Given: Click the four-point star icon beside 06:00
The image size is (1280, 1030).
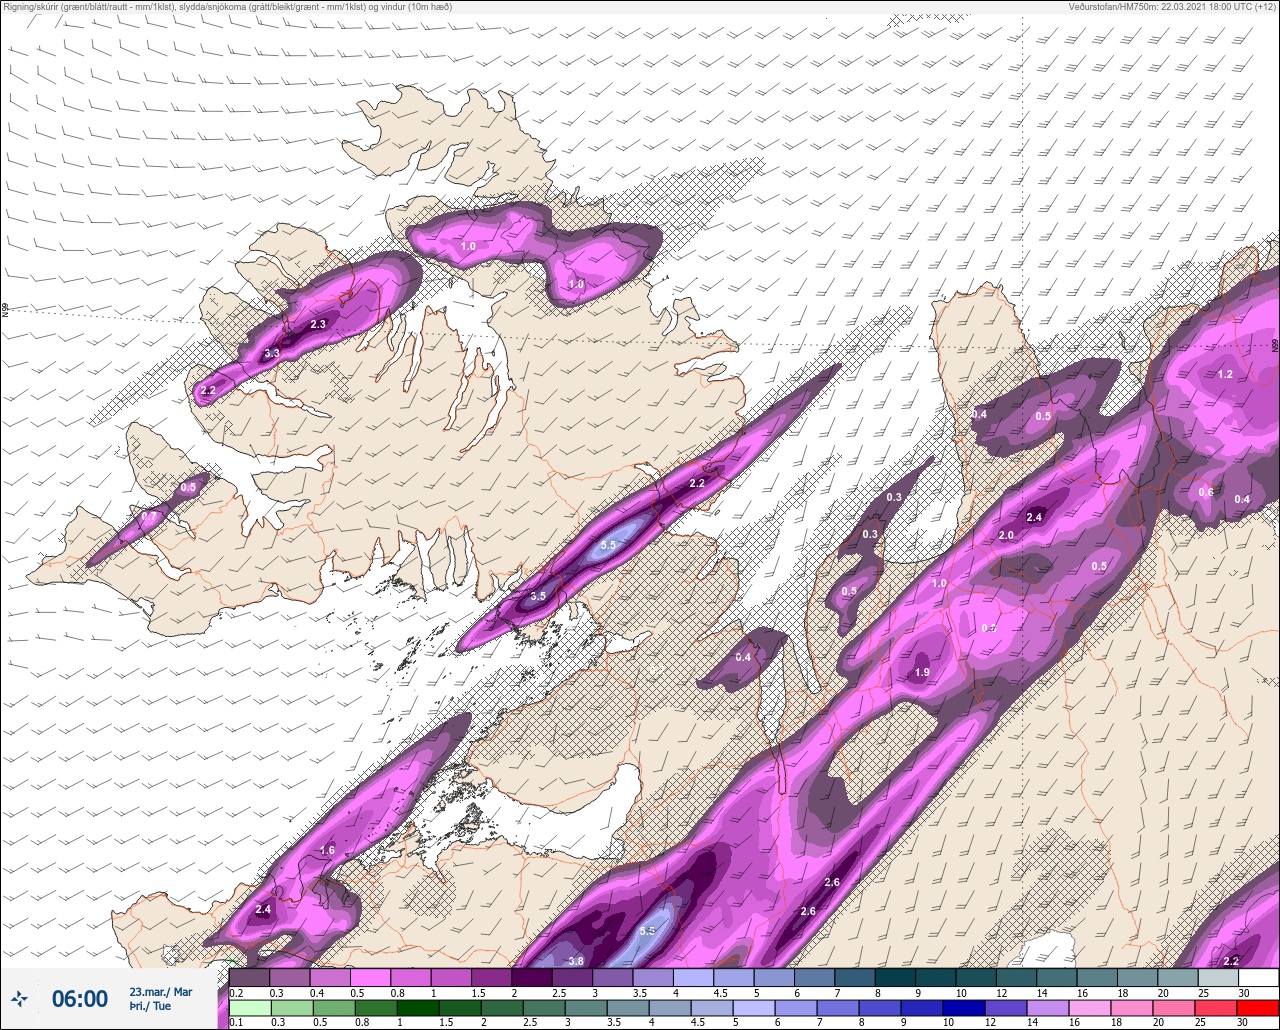Looking at the screenshot, I should [x=19, y=998].
